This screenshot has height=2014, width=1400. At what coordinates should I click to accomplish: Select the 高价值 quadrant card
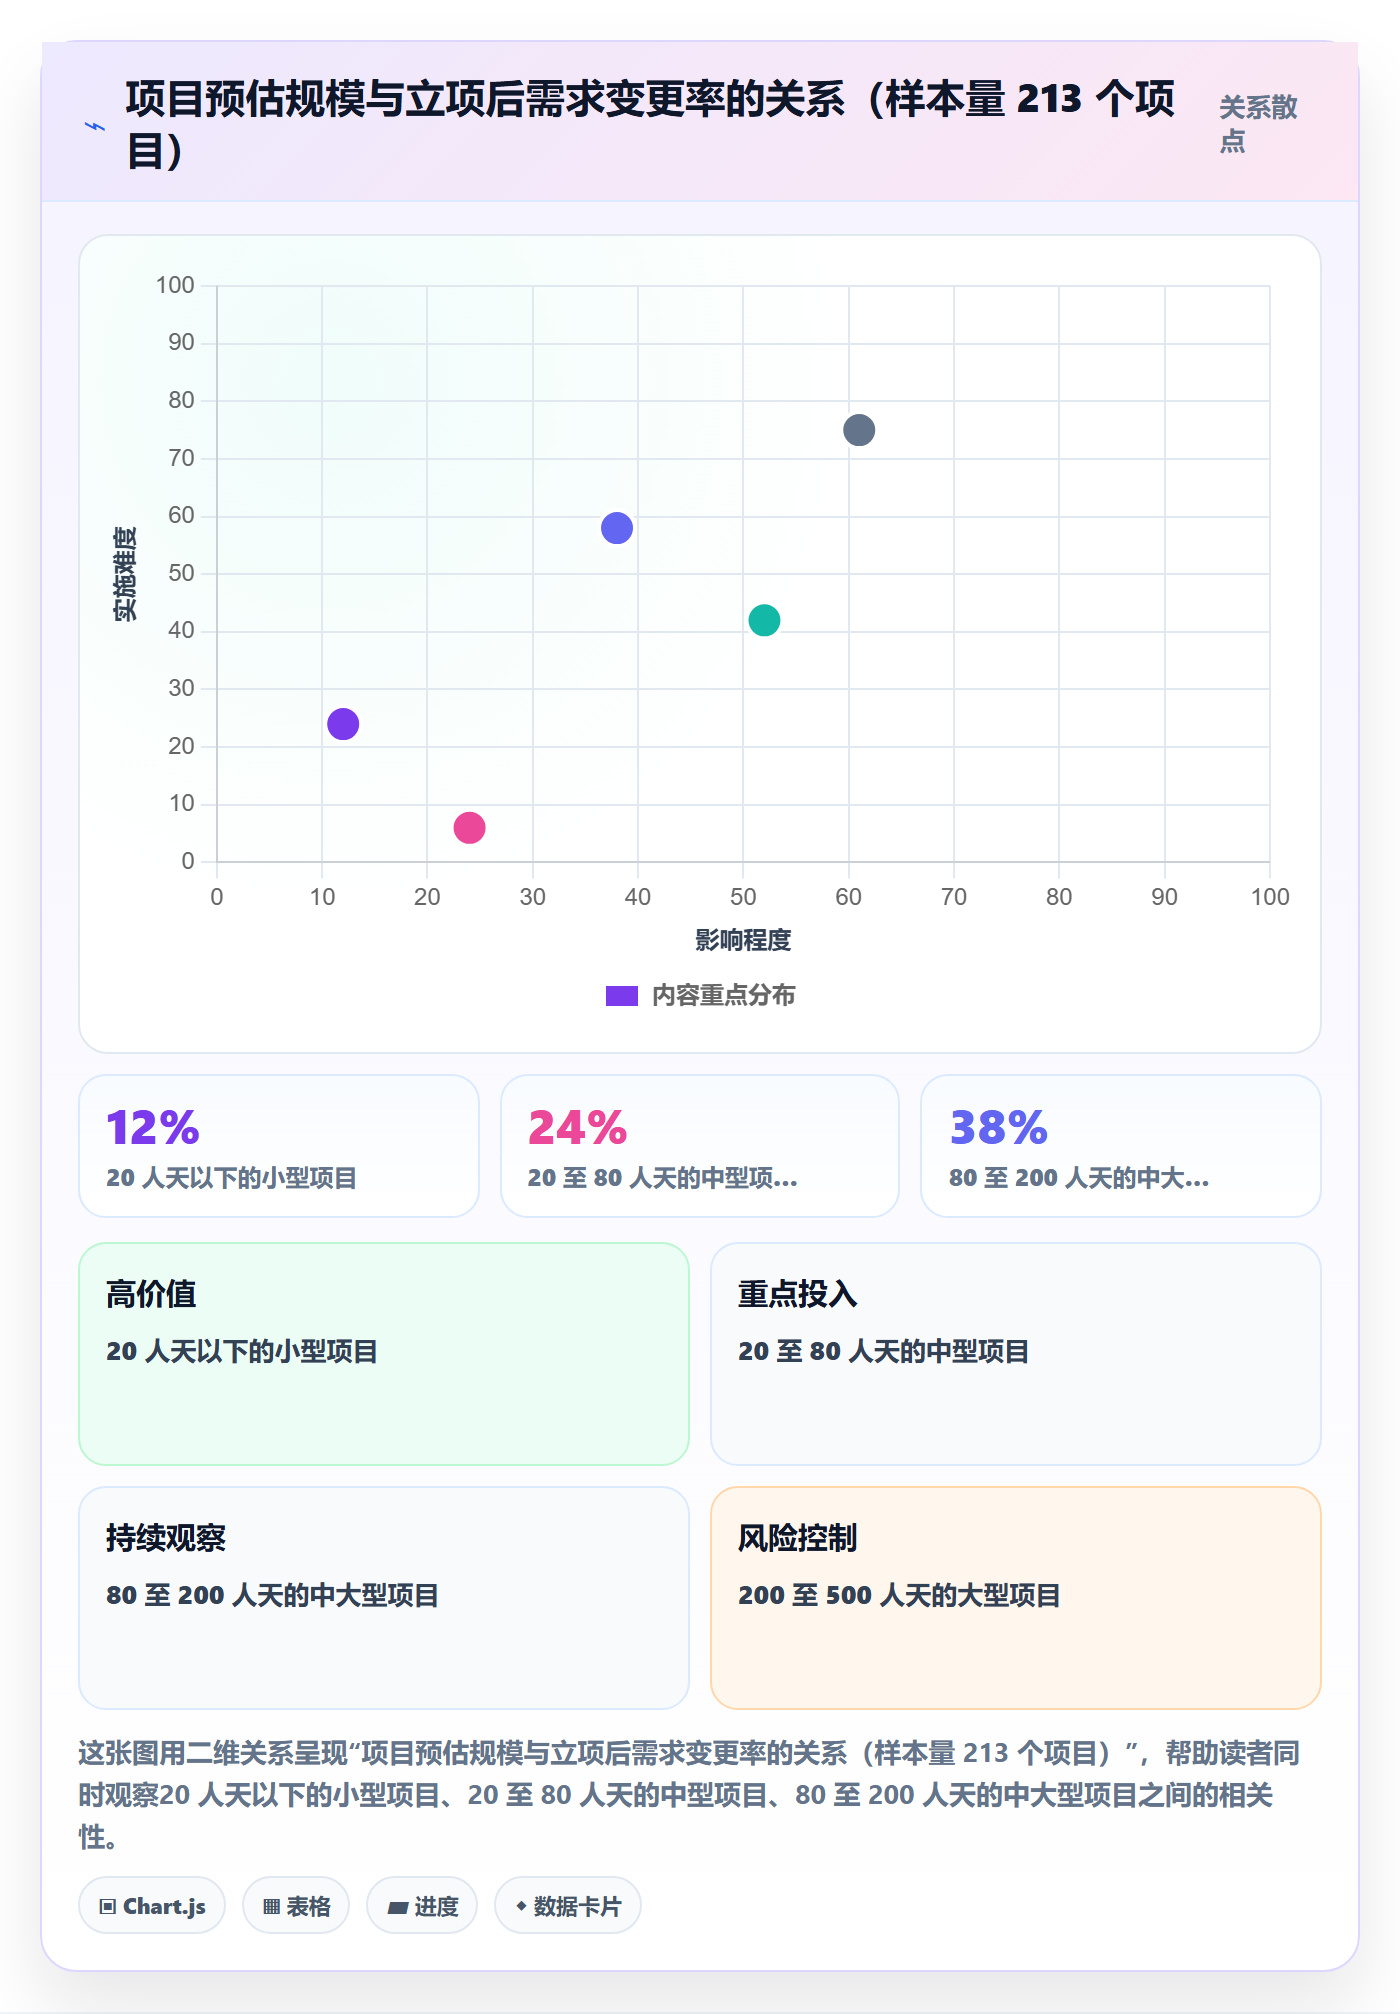tap(384, 1354)
